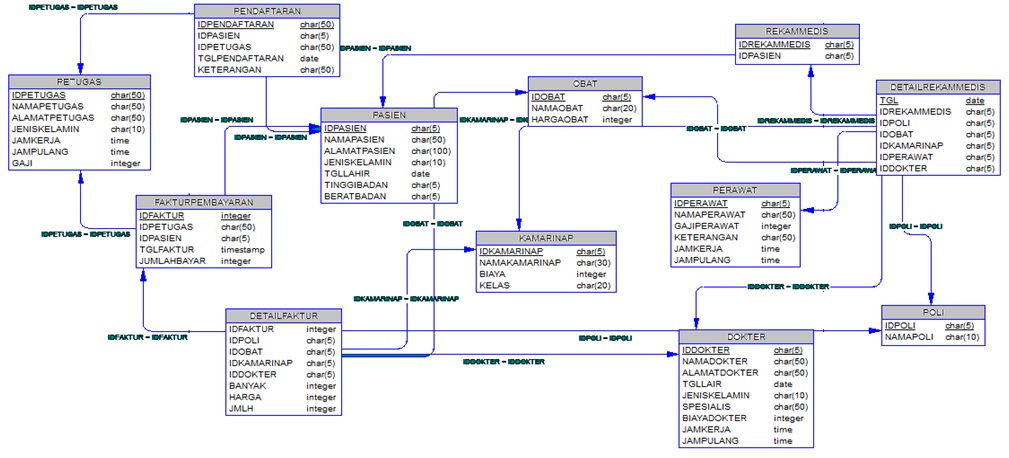
Task: Select the OBAT table header
Action: pyautogui.click(x=585, y=84)
